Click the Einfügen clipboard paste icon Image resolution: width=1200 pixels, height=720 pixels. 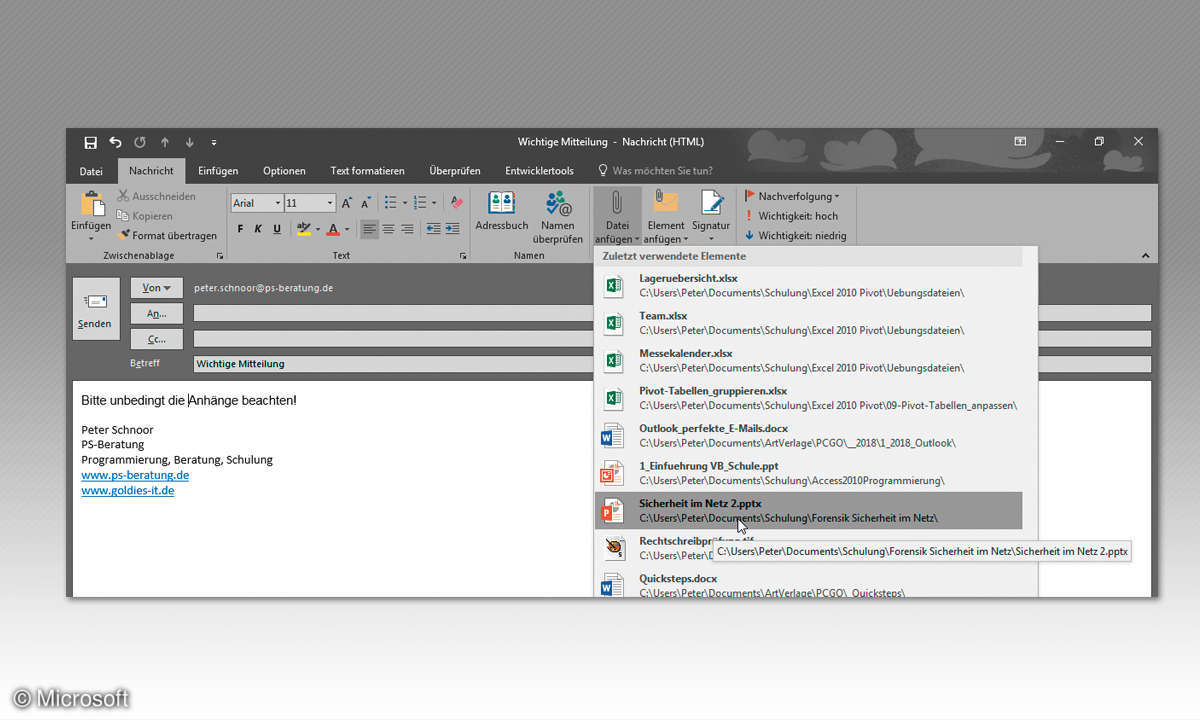91,204
